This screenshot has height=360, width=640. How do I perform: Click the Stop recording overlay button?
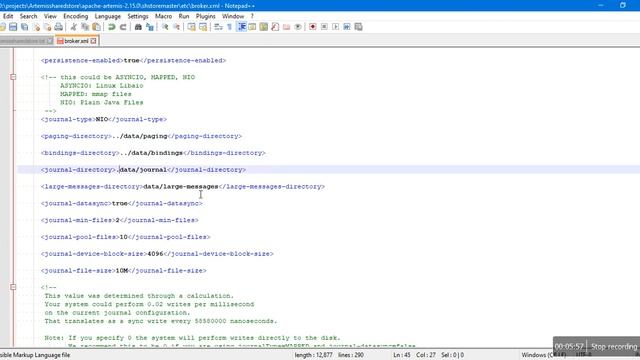[x=614, y=347]
